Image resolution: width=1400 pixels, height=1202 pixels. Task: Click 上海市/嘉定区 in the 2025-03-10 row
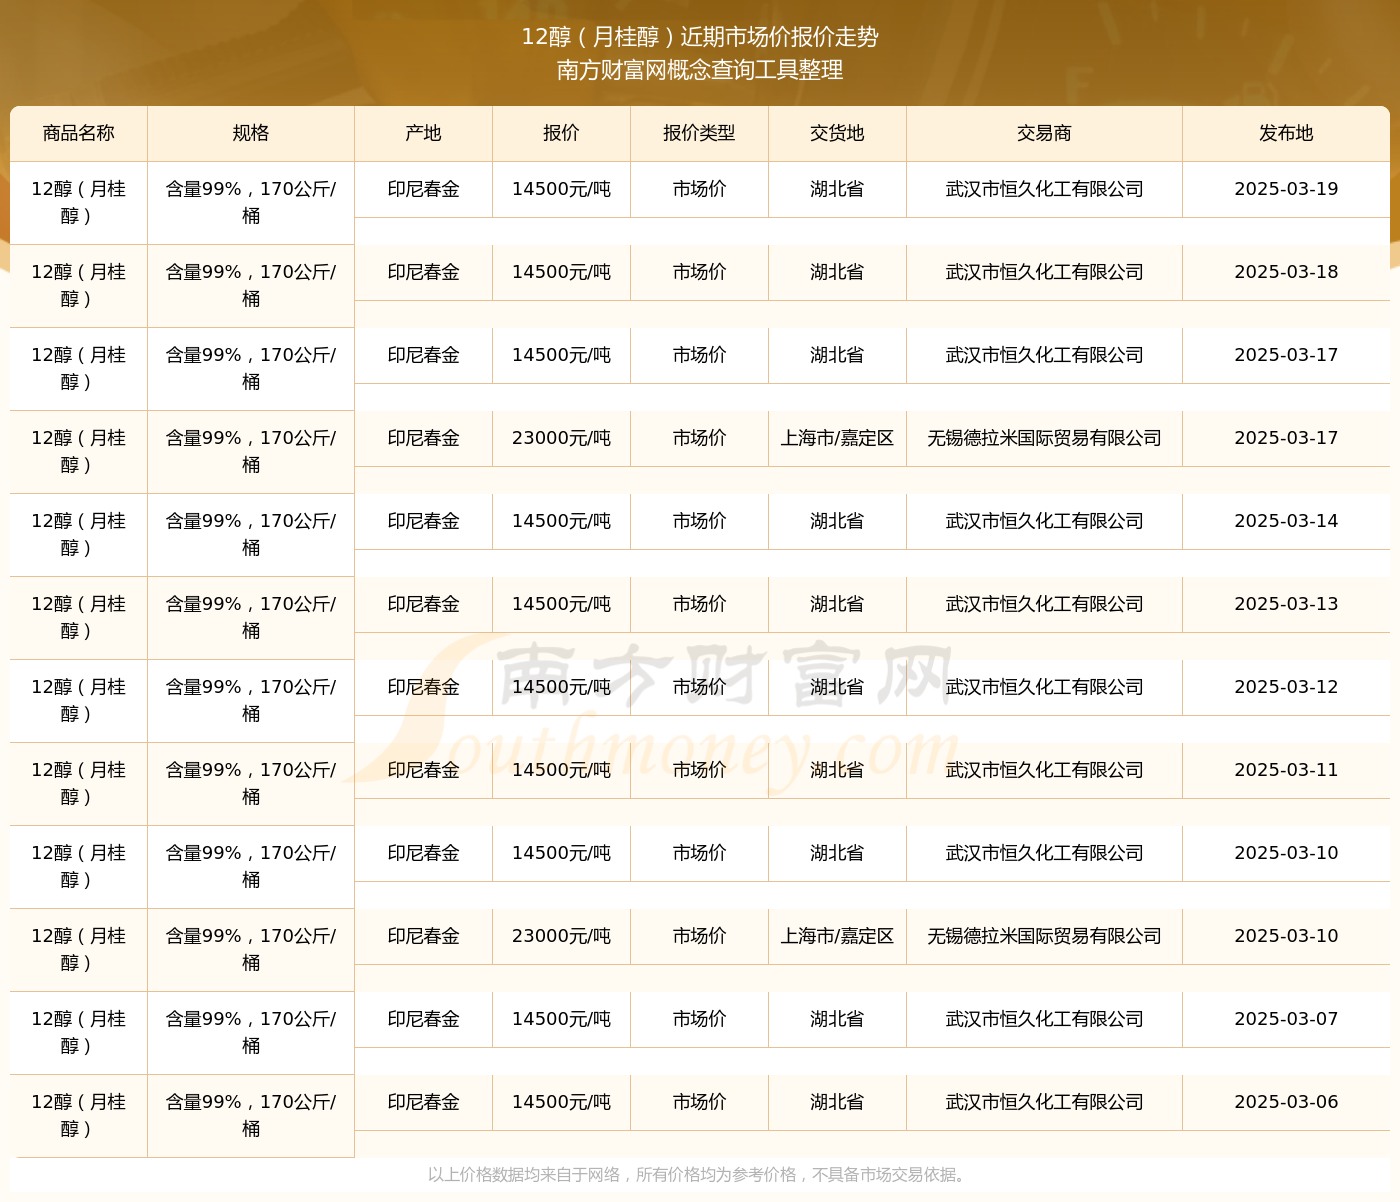pyautogui.click(x=837, y=936)
